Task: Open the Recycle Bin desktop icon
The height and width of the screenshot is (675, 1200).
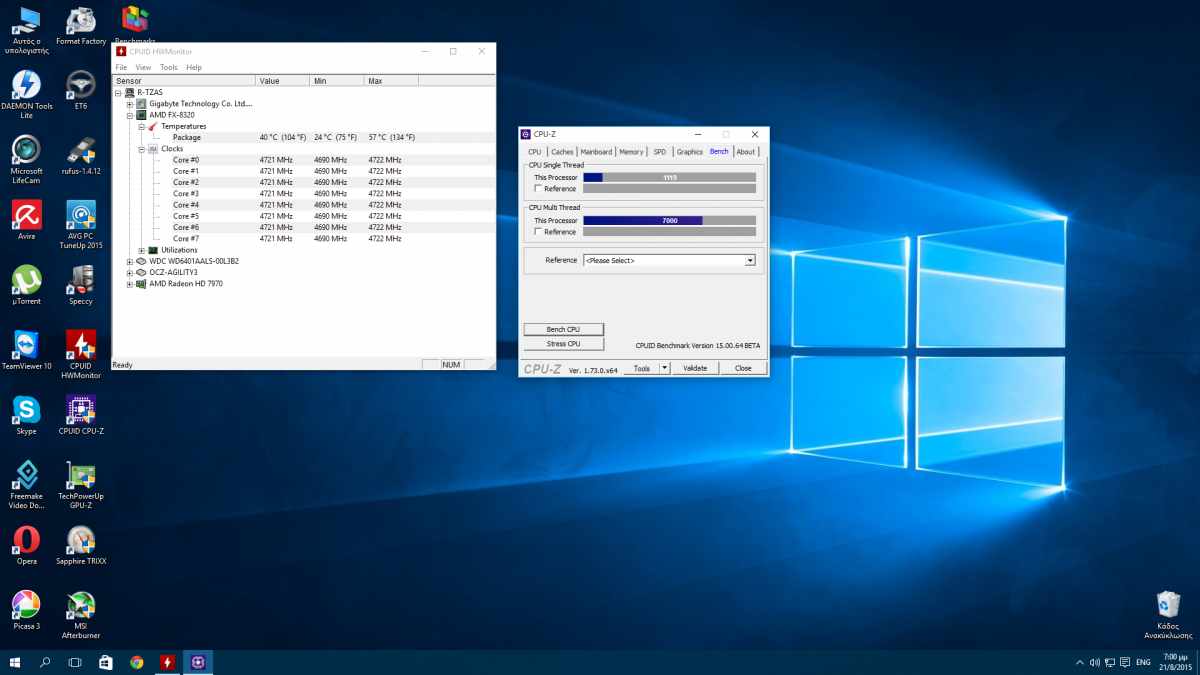Action: pyautogui.click(x=1168, y=615)
